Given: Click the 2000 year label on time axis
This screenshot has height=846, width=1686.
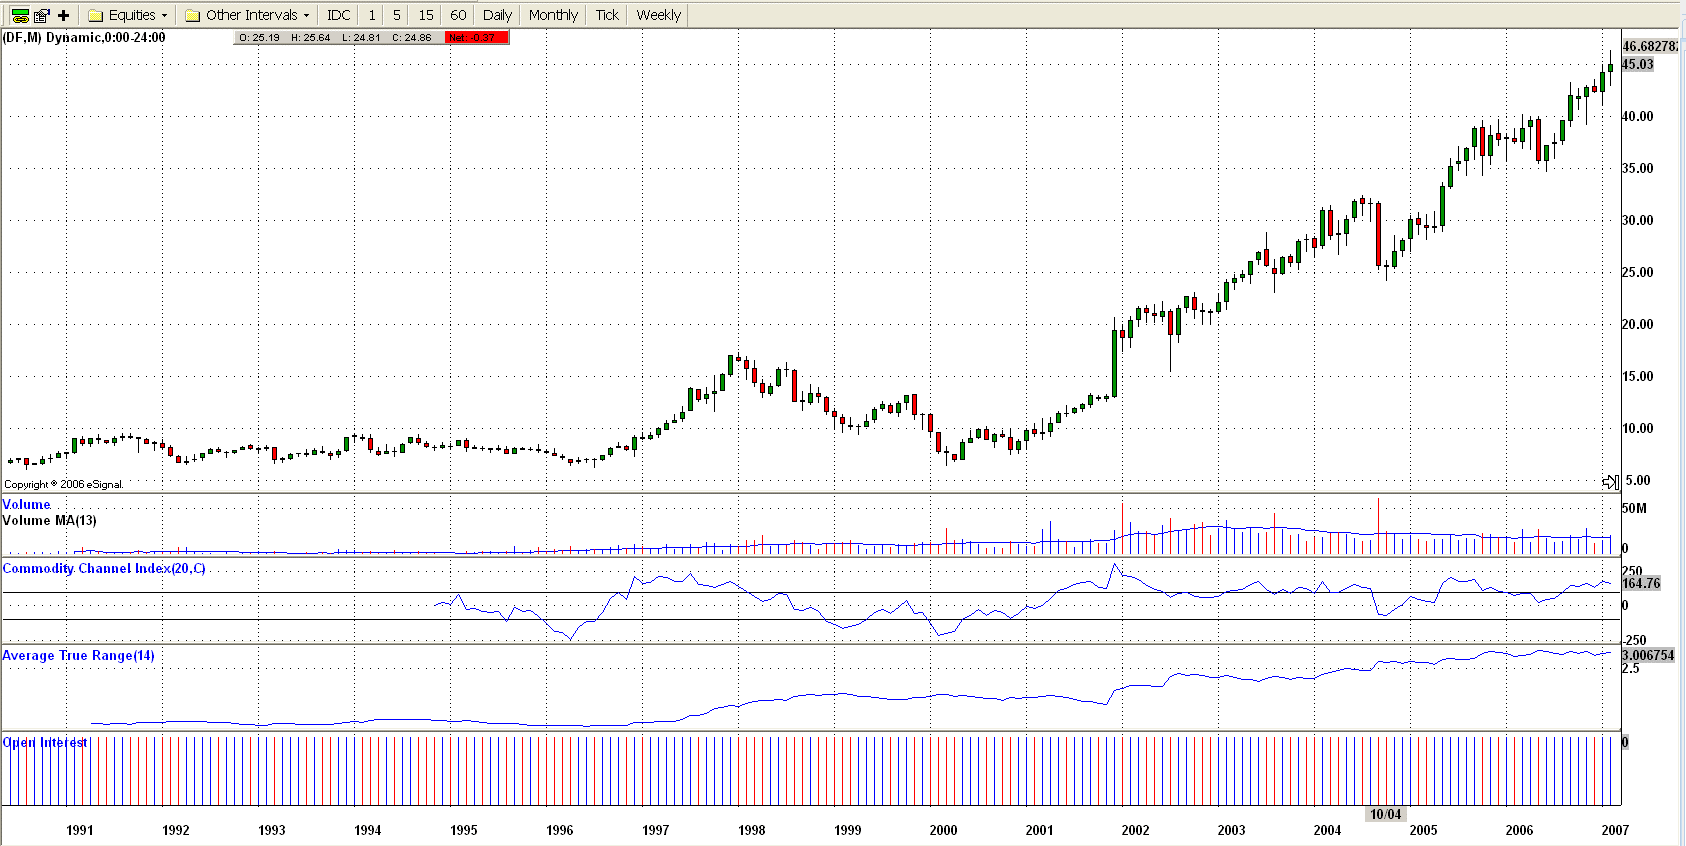Looking at the screenshot, I should point(943,830).
